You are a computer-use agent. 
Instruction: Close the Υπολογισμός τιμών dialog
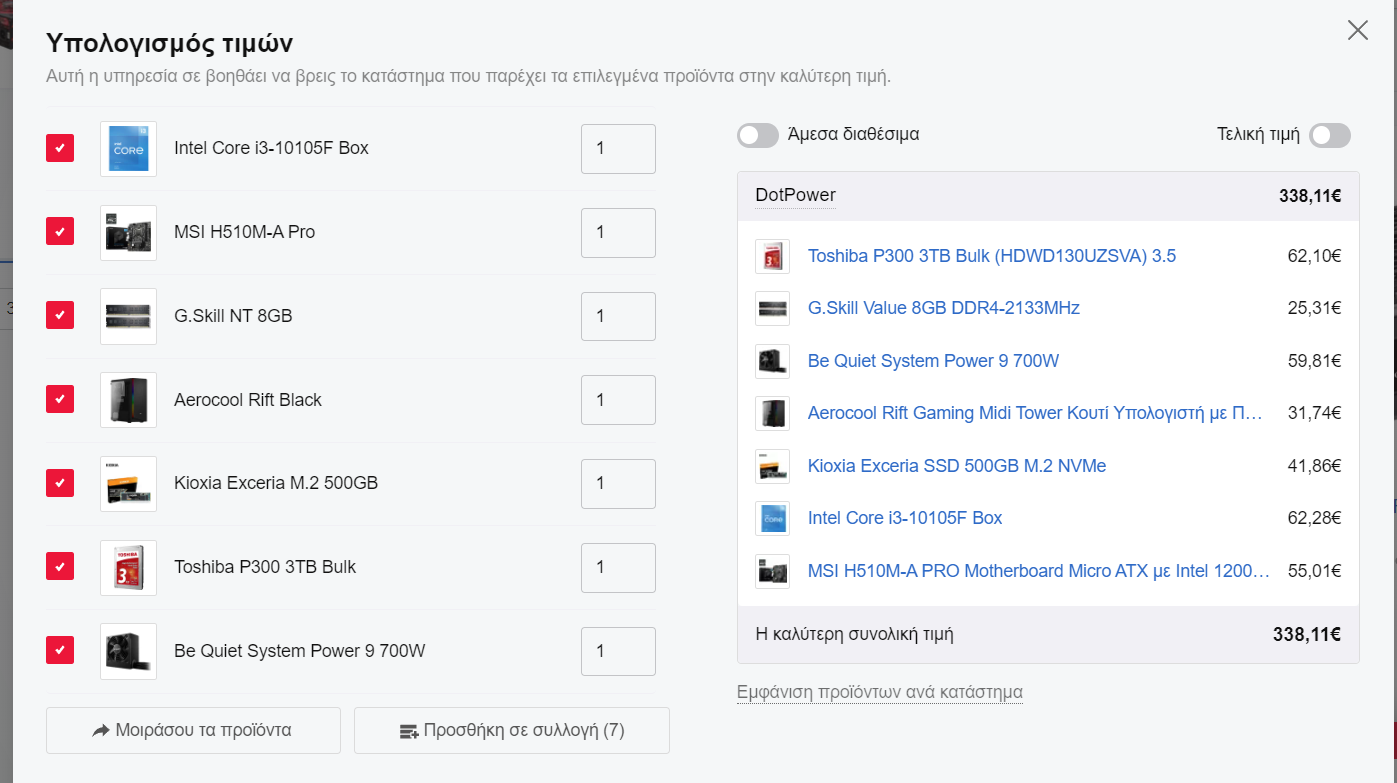[1357, 30]
